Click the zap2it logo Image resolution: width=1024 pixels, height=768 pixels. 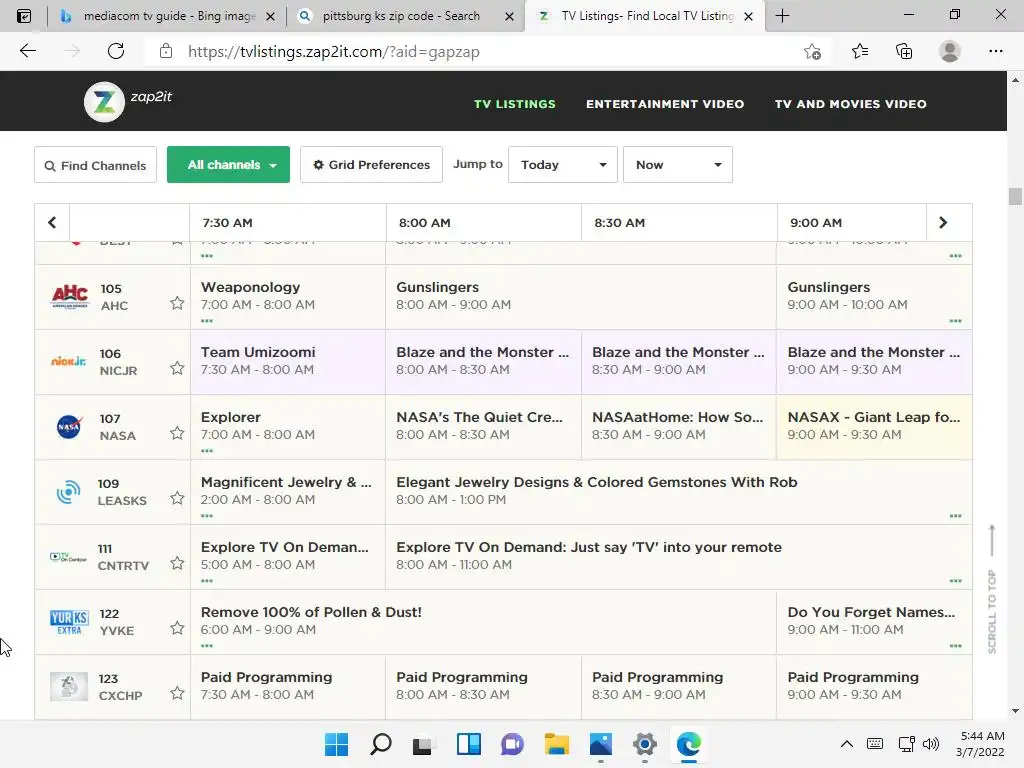tap(128, 101)
